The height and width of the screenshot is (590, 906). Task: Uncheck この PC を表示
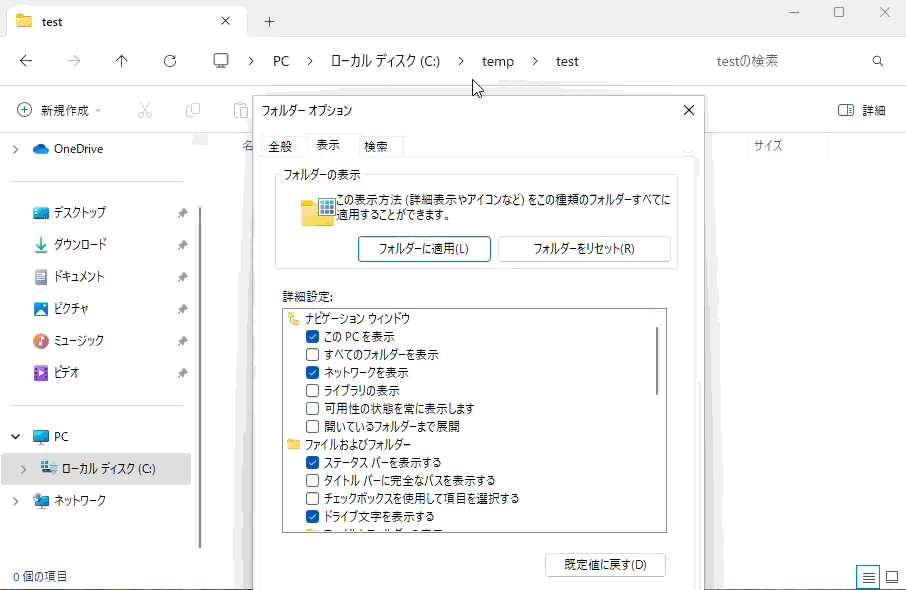[313, 336]
